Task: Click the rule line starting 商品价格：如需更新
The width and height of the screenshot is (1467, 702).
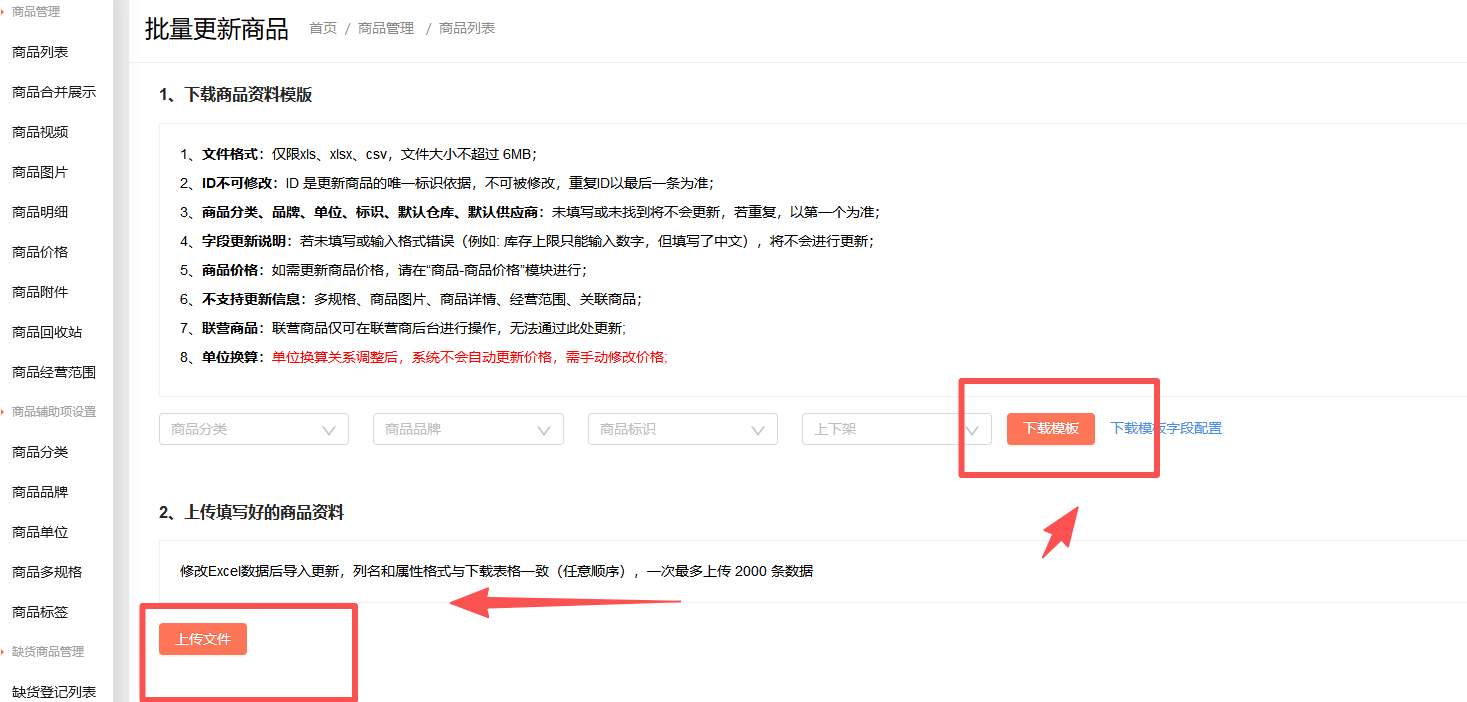Action: click(384, 270)
